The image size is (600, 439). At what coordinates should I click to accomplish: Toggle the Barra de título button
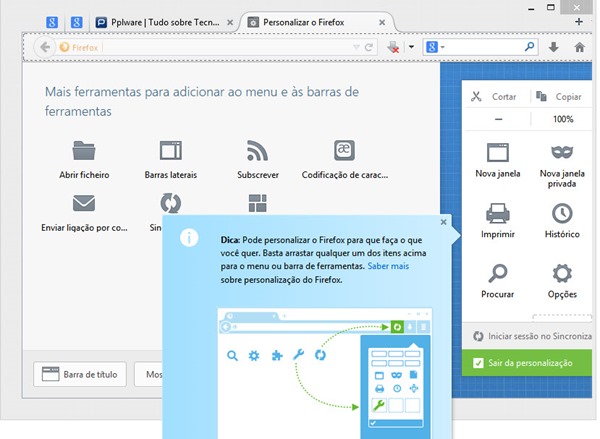(x=80, y=374)
